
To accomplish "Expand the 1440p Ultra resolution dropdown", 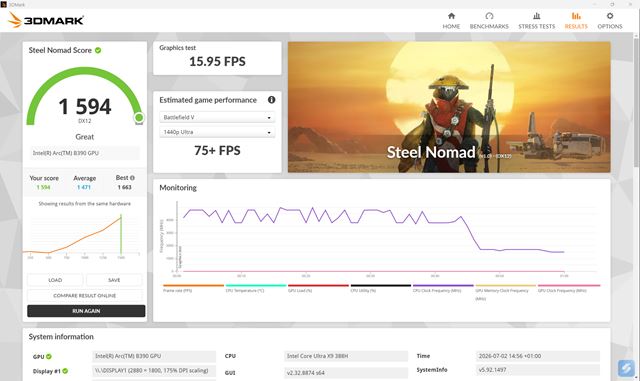I will tap(217, 132).
